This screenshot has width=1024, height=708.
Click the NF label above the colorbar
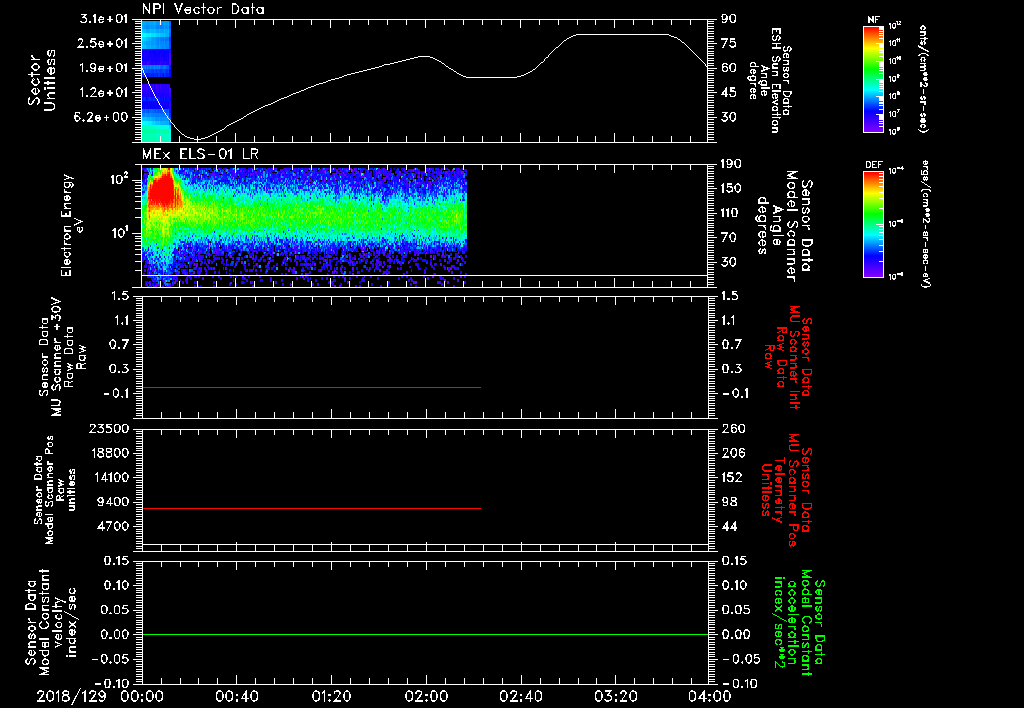tap(873, 20)
